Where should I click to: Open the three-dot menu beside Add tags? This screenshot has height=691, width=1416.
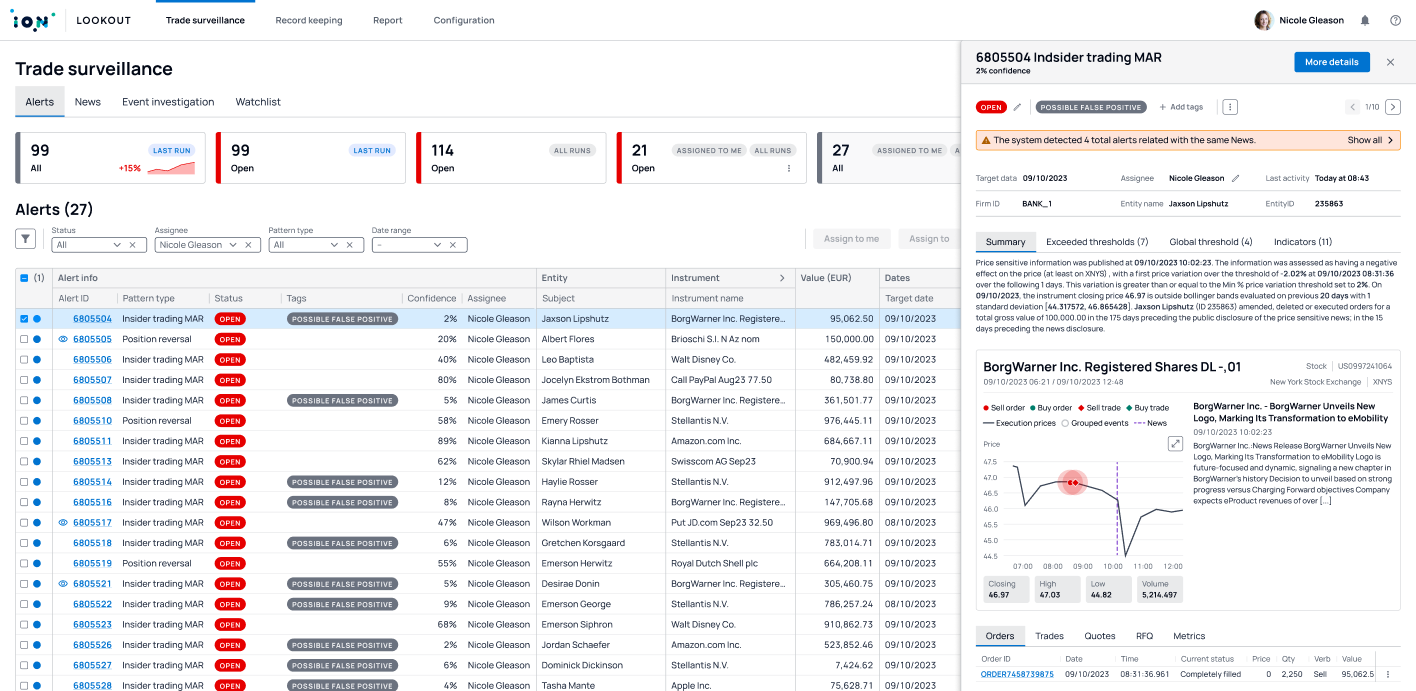tap(1230, 107)
